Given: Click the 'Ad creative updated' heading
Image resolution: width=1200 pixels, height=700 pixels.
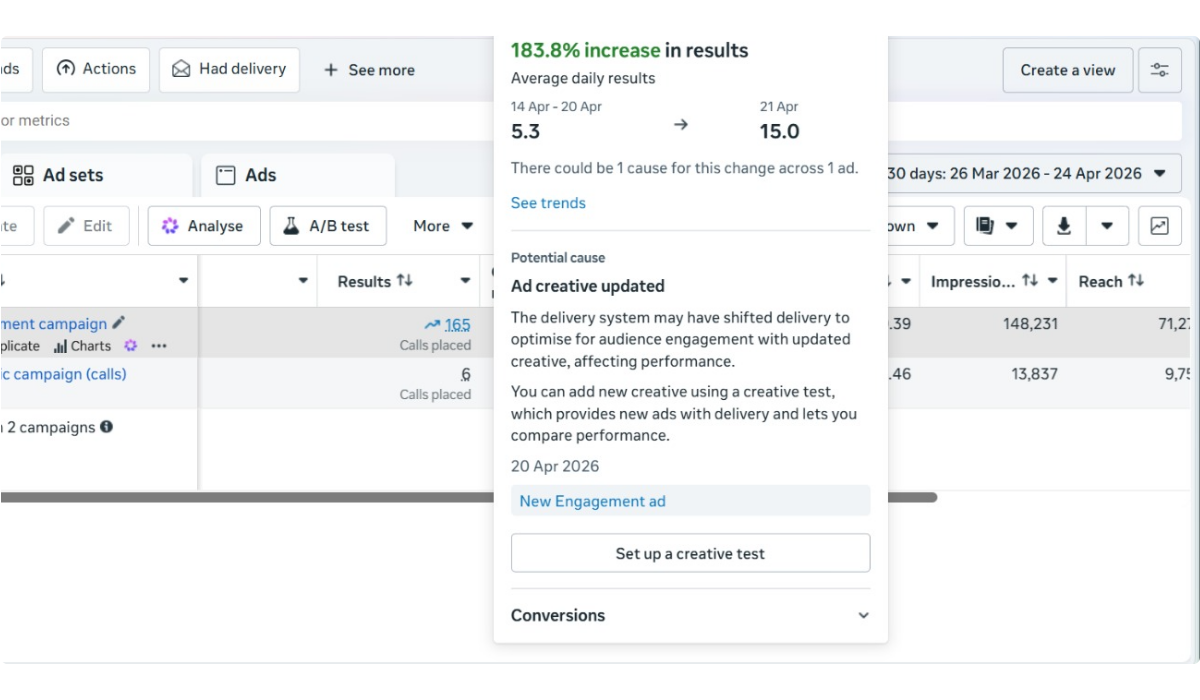Looking at the screenshot, I should pyautogui.click(x=588, y=286).
